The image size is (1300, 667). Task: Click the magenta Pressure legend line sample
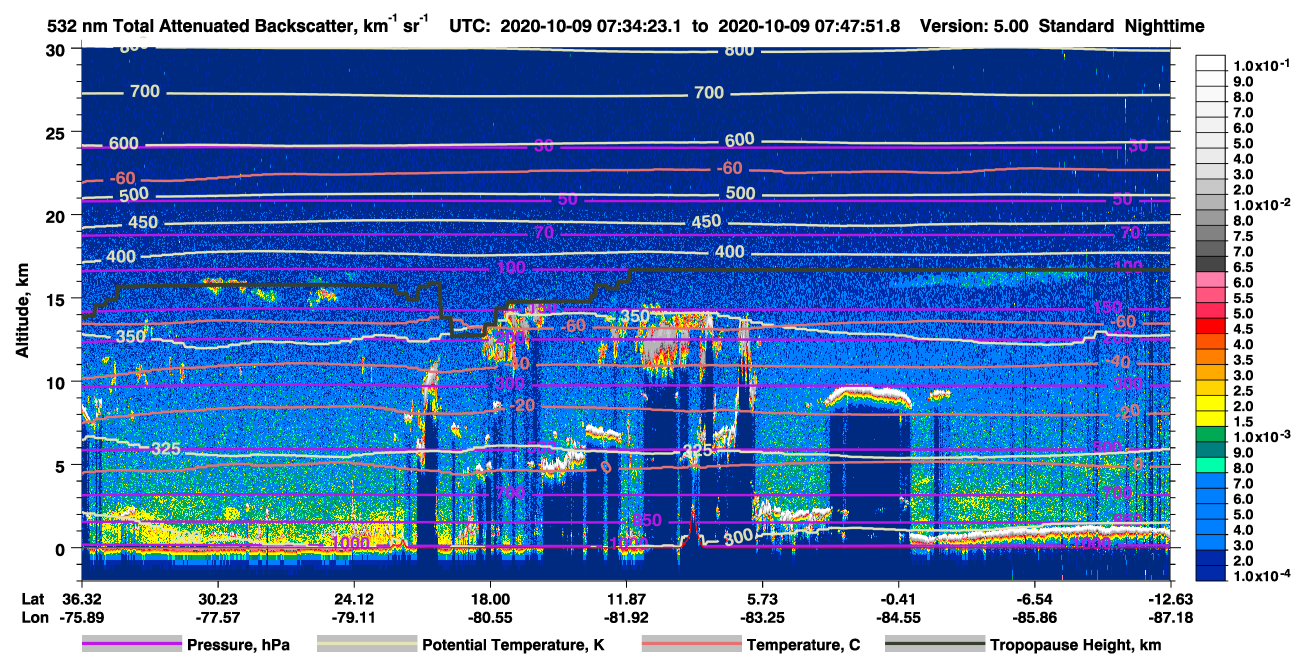point(131,645)
